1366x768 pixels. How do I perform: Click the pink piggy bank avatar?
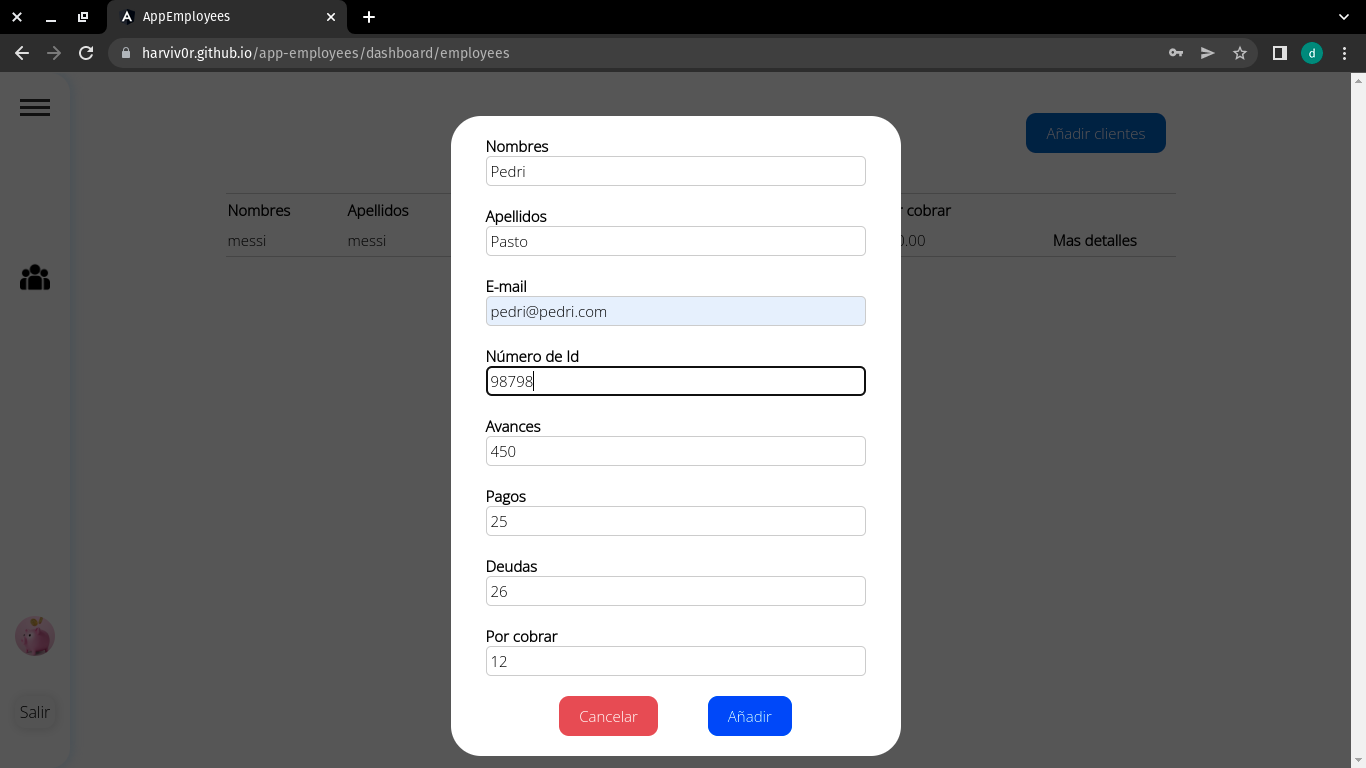click(35, 636)
